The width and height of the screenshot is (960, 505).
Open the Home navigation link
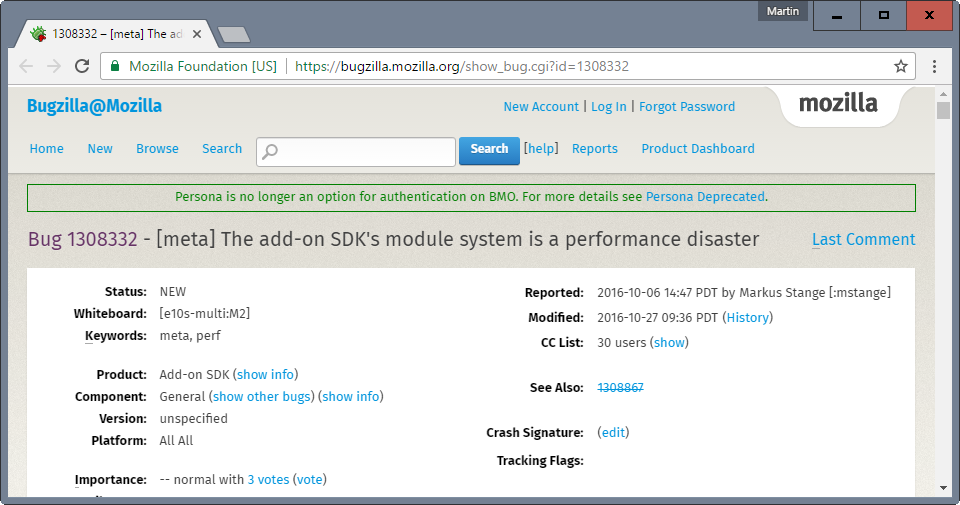(47, 149)
